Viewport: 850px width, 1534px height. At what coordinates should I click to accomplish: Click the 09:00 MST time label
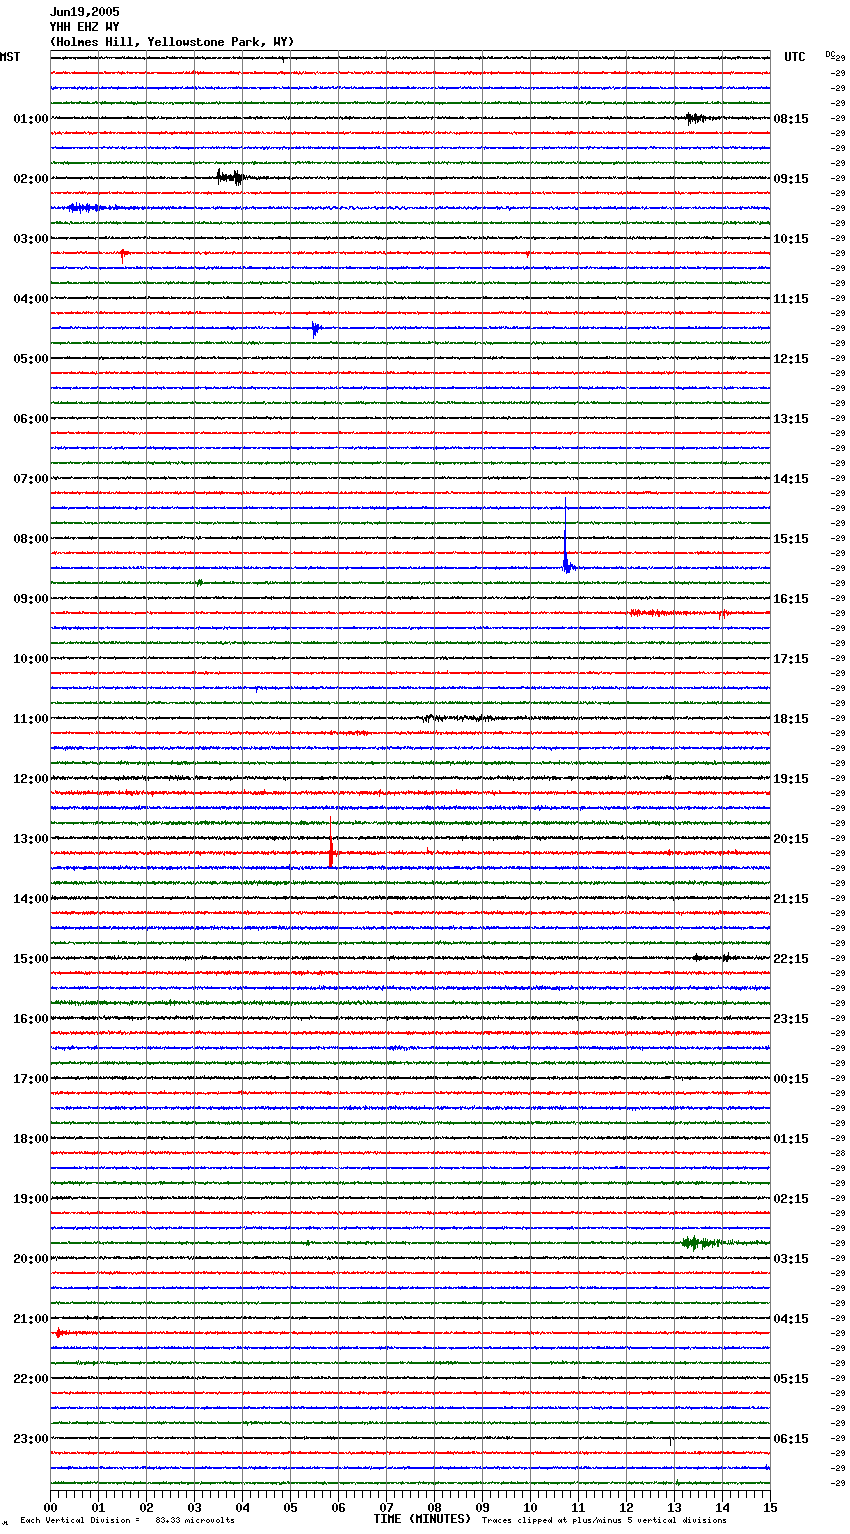pyautogui.click(x=31, y=599)
